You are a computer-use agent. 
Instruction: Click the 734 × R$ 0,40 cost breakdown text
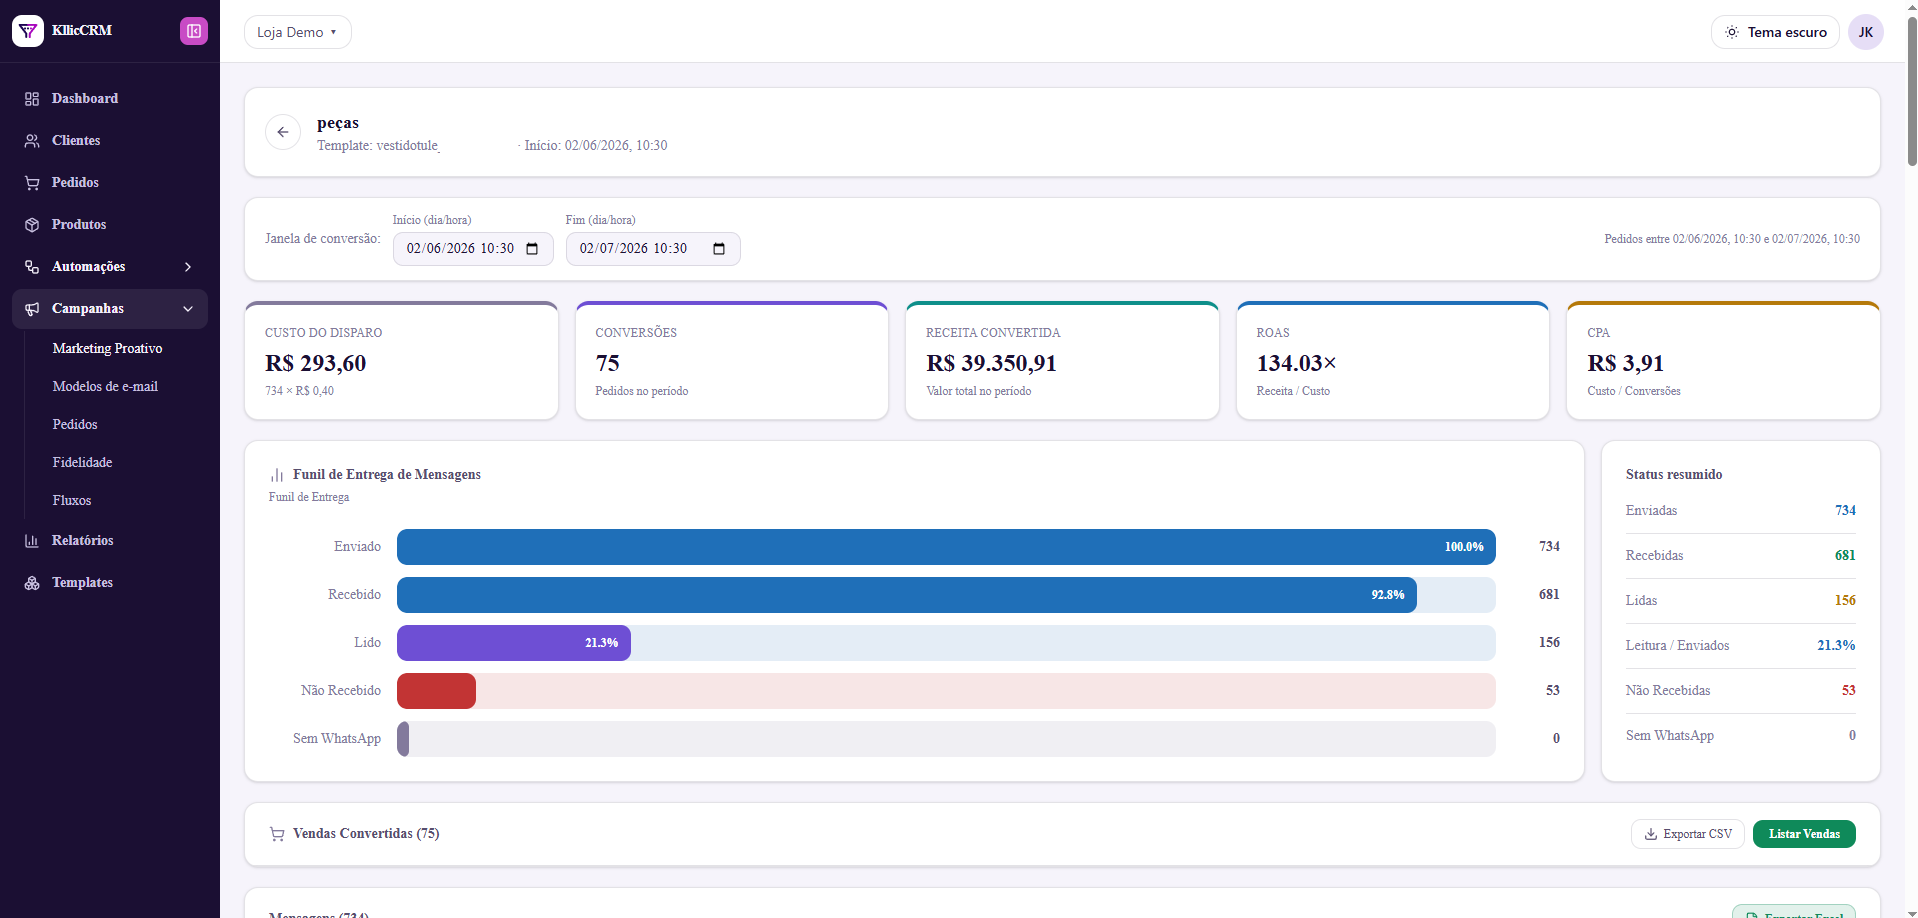(299, 391)
